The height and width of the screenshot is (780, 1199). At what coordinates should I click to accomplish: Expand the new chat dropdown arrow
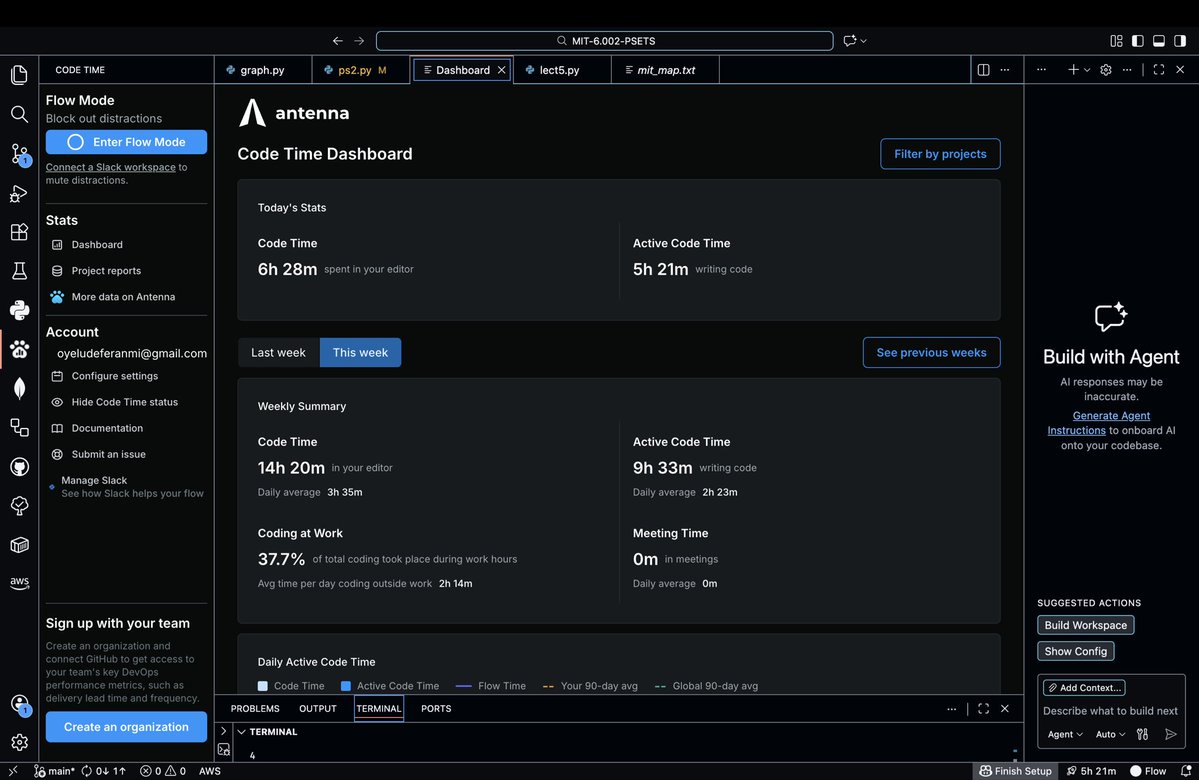click(x=1087, y=70)
